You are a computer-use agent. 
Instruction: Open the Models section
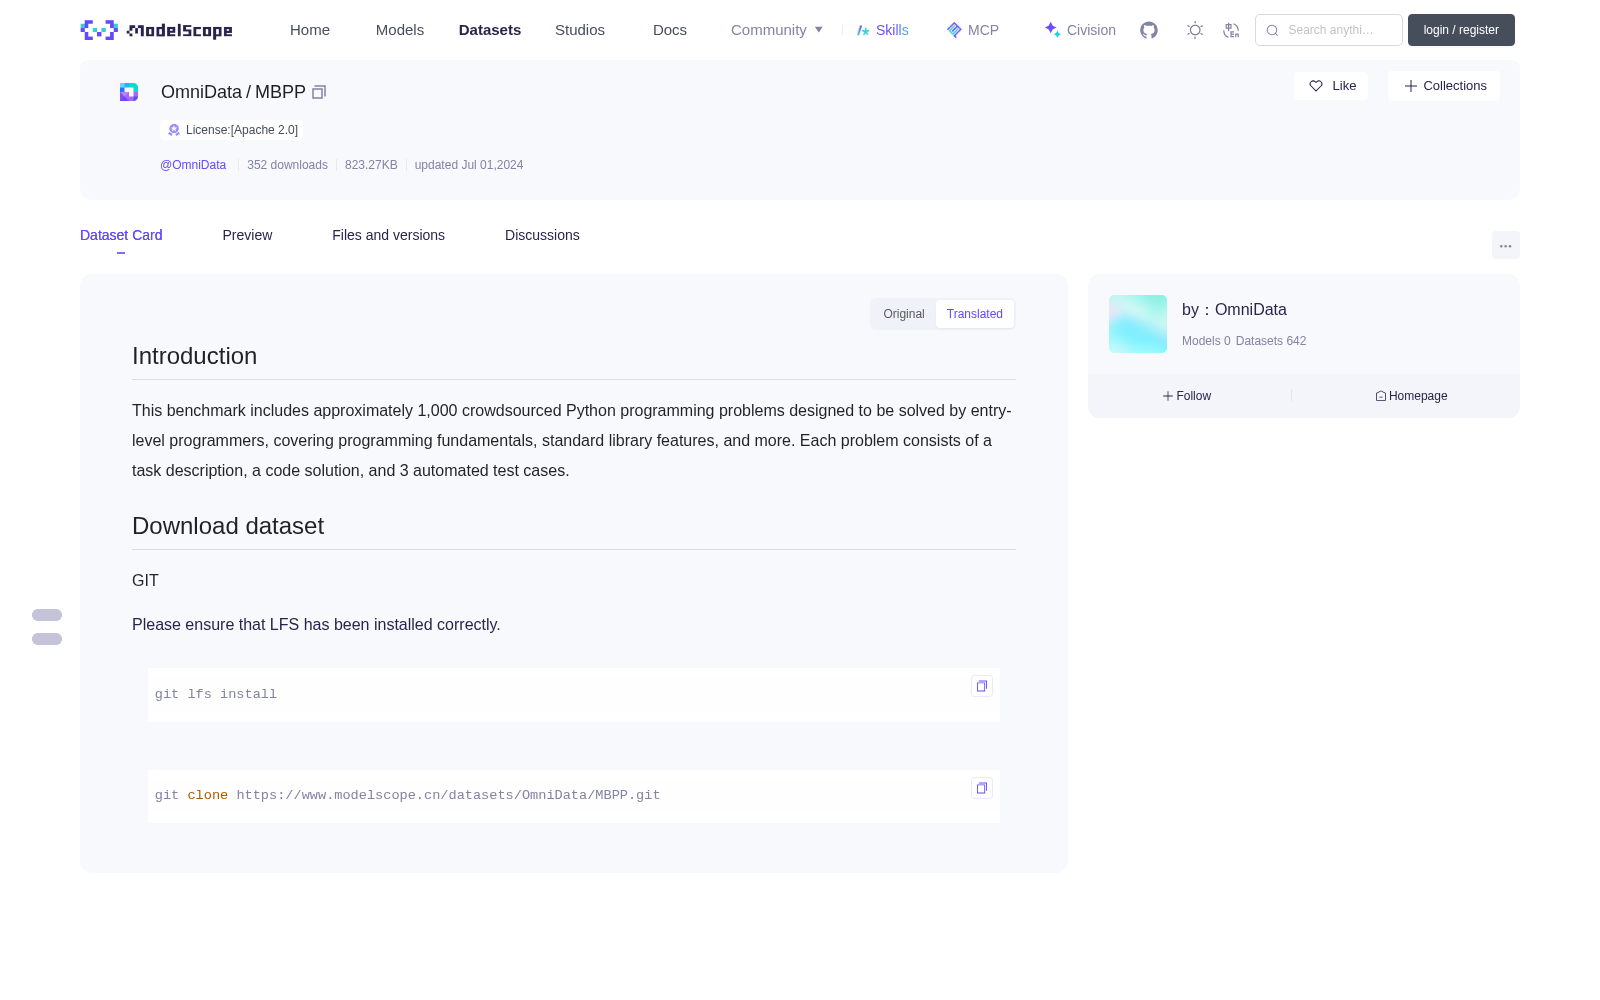(x=400, y=30)
